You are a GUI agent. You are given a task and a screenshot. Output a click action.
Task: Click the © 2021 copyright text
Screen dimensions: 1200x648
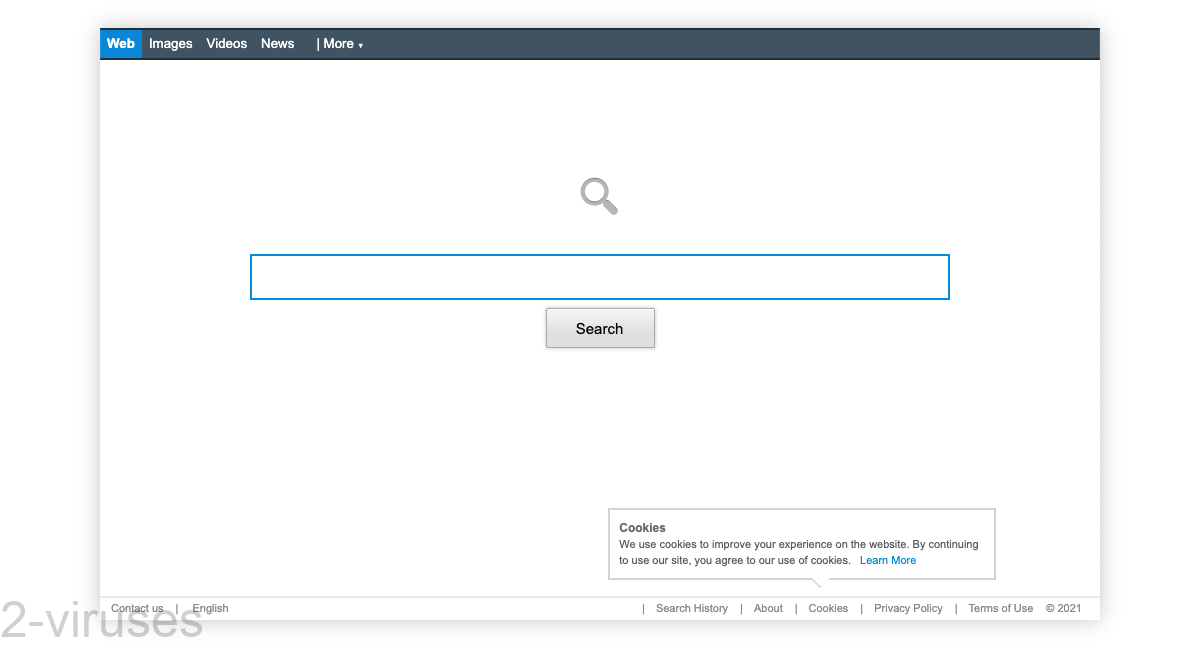[1063, 608]
